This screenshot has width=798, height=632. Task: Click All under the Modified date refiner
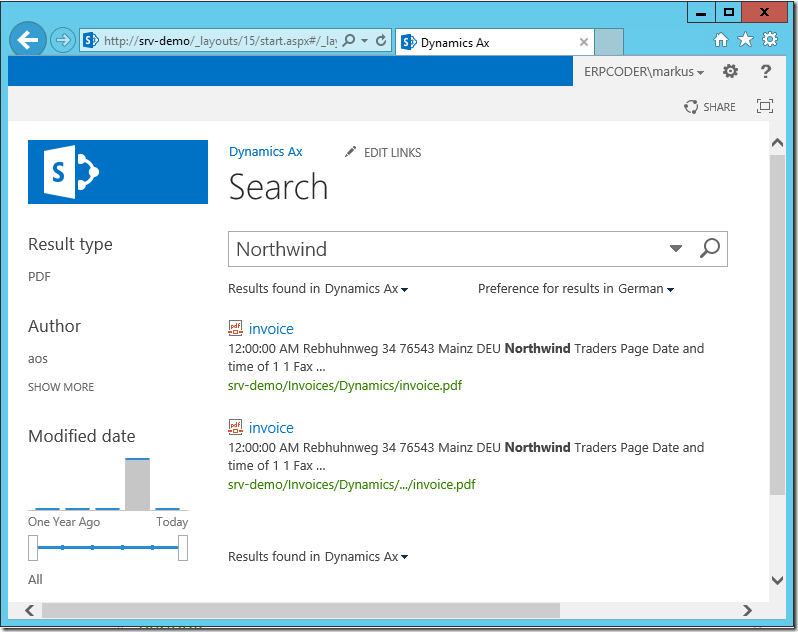pos(35,580)
